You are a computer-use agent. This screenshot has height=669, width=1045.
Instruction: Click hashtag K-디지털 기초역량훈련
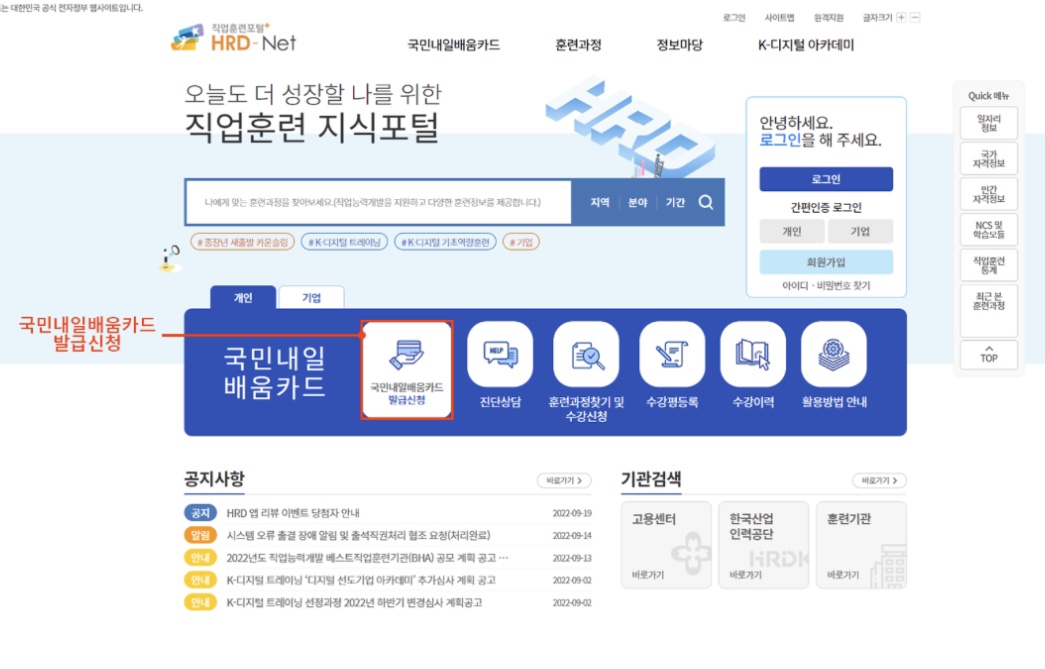coord(445,242)
